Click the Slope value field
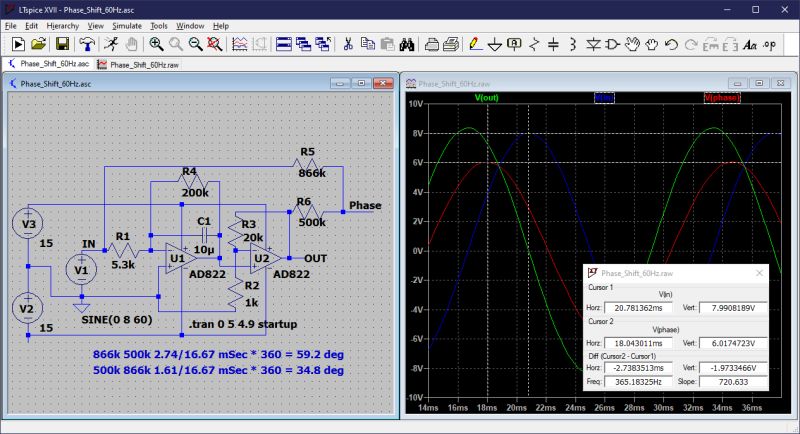 tap(733, 381)
